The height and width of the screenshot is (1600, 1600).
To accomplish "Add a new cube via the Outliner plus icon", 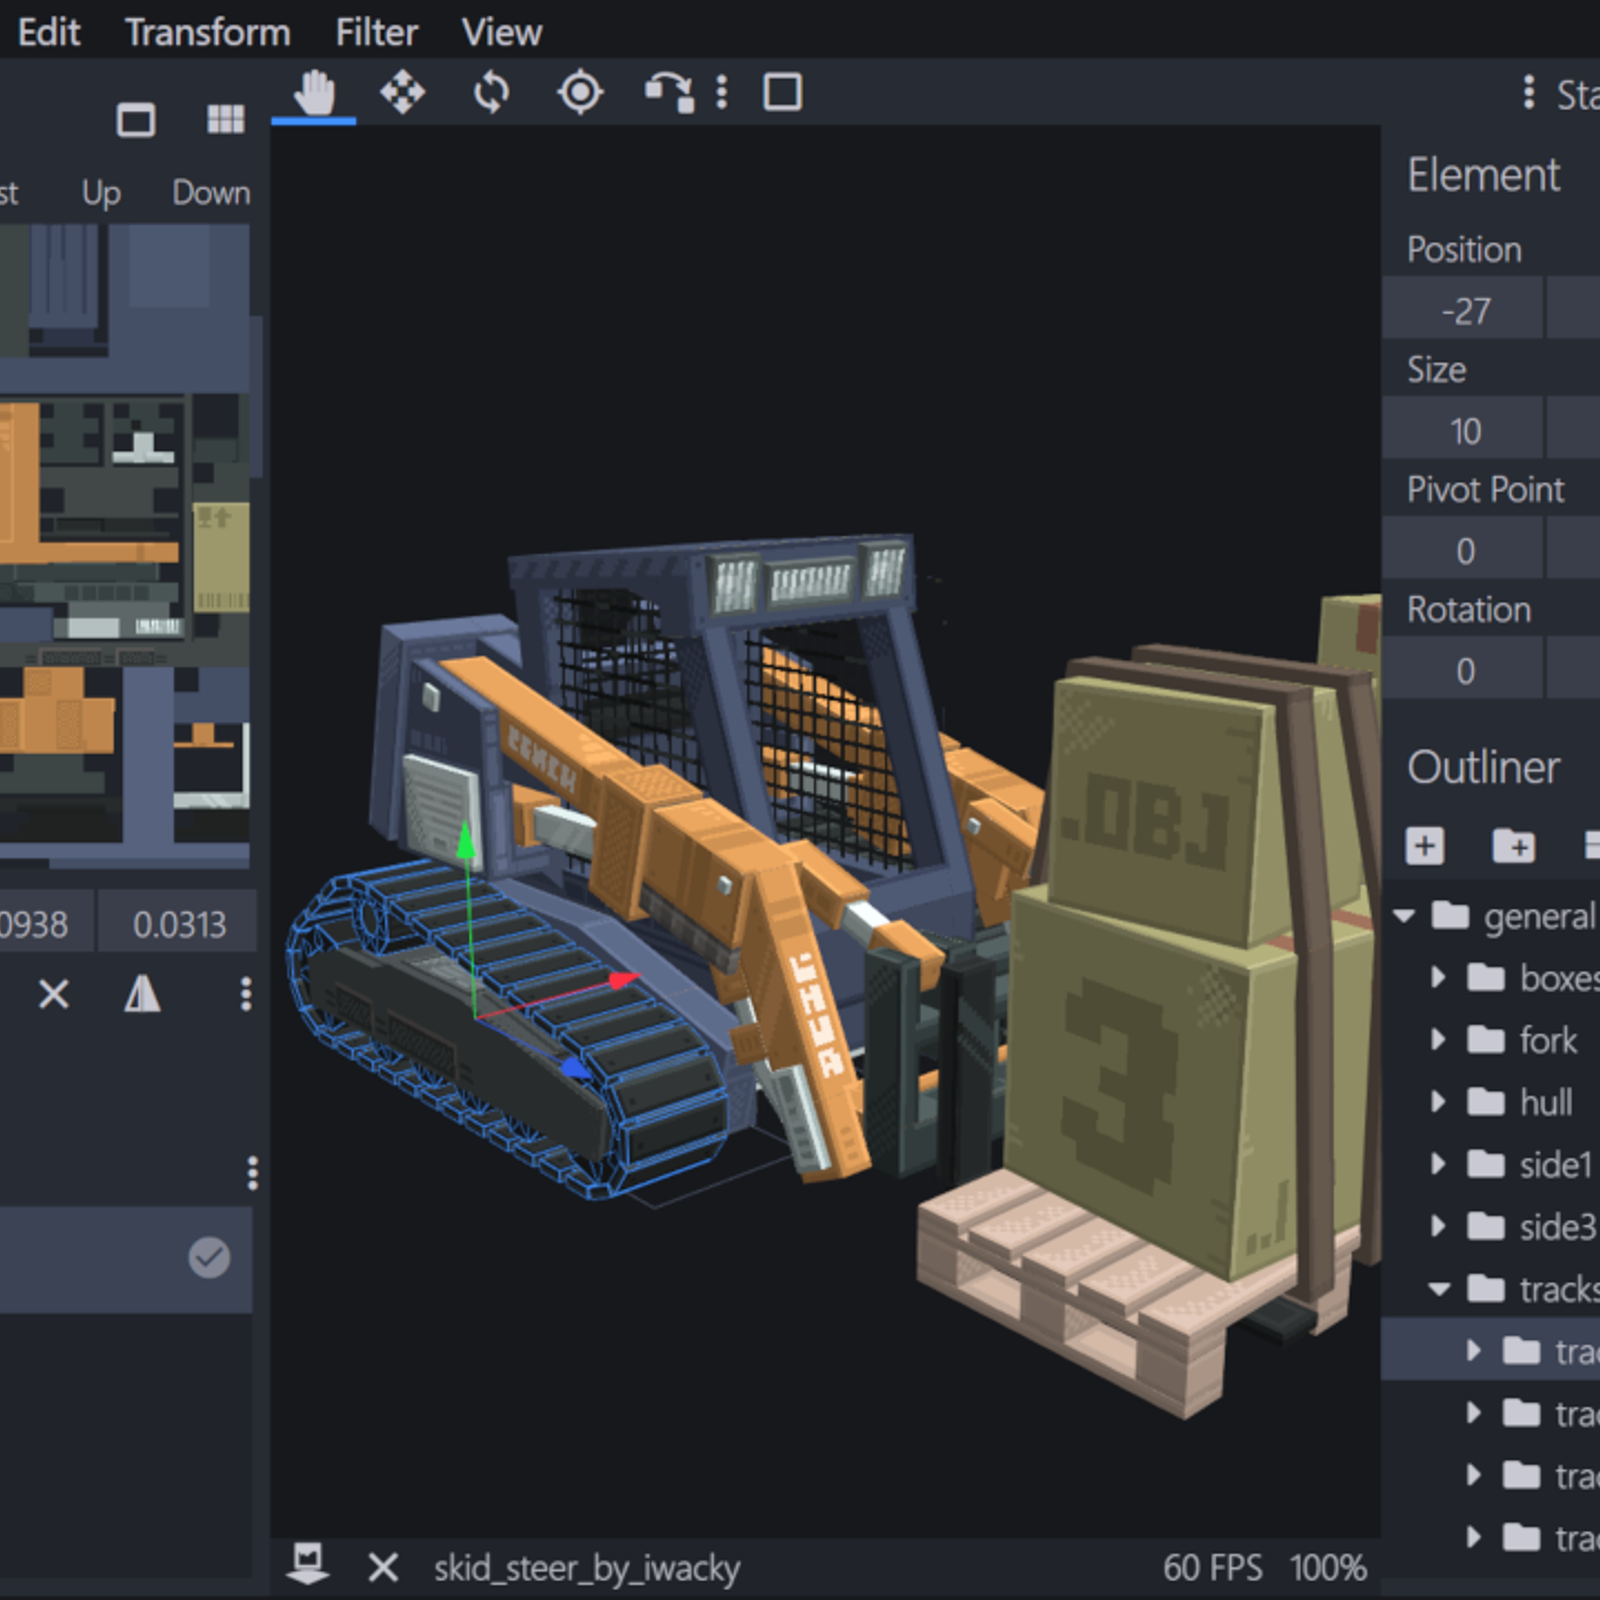I will click(x=1423, y=846).
